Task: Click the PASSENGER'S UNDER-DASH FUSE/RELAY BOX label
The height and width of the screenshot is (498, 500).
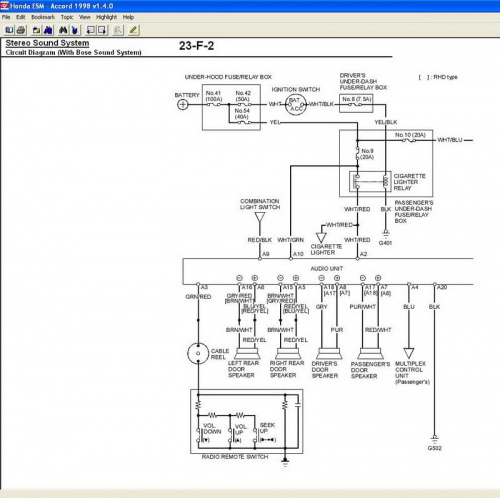Action: [414, 212]
